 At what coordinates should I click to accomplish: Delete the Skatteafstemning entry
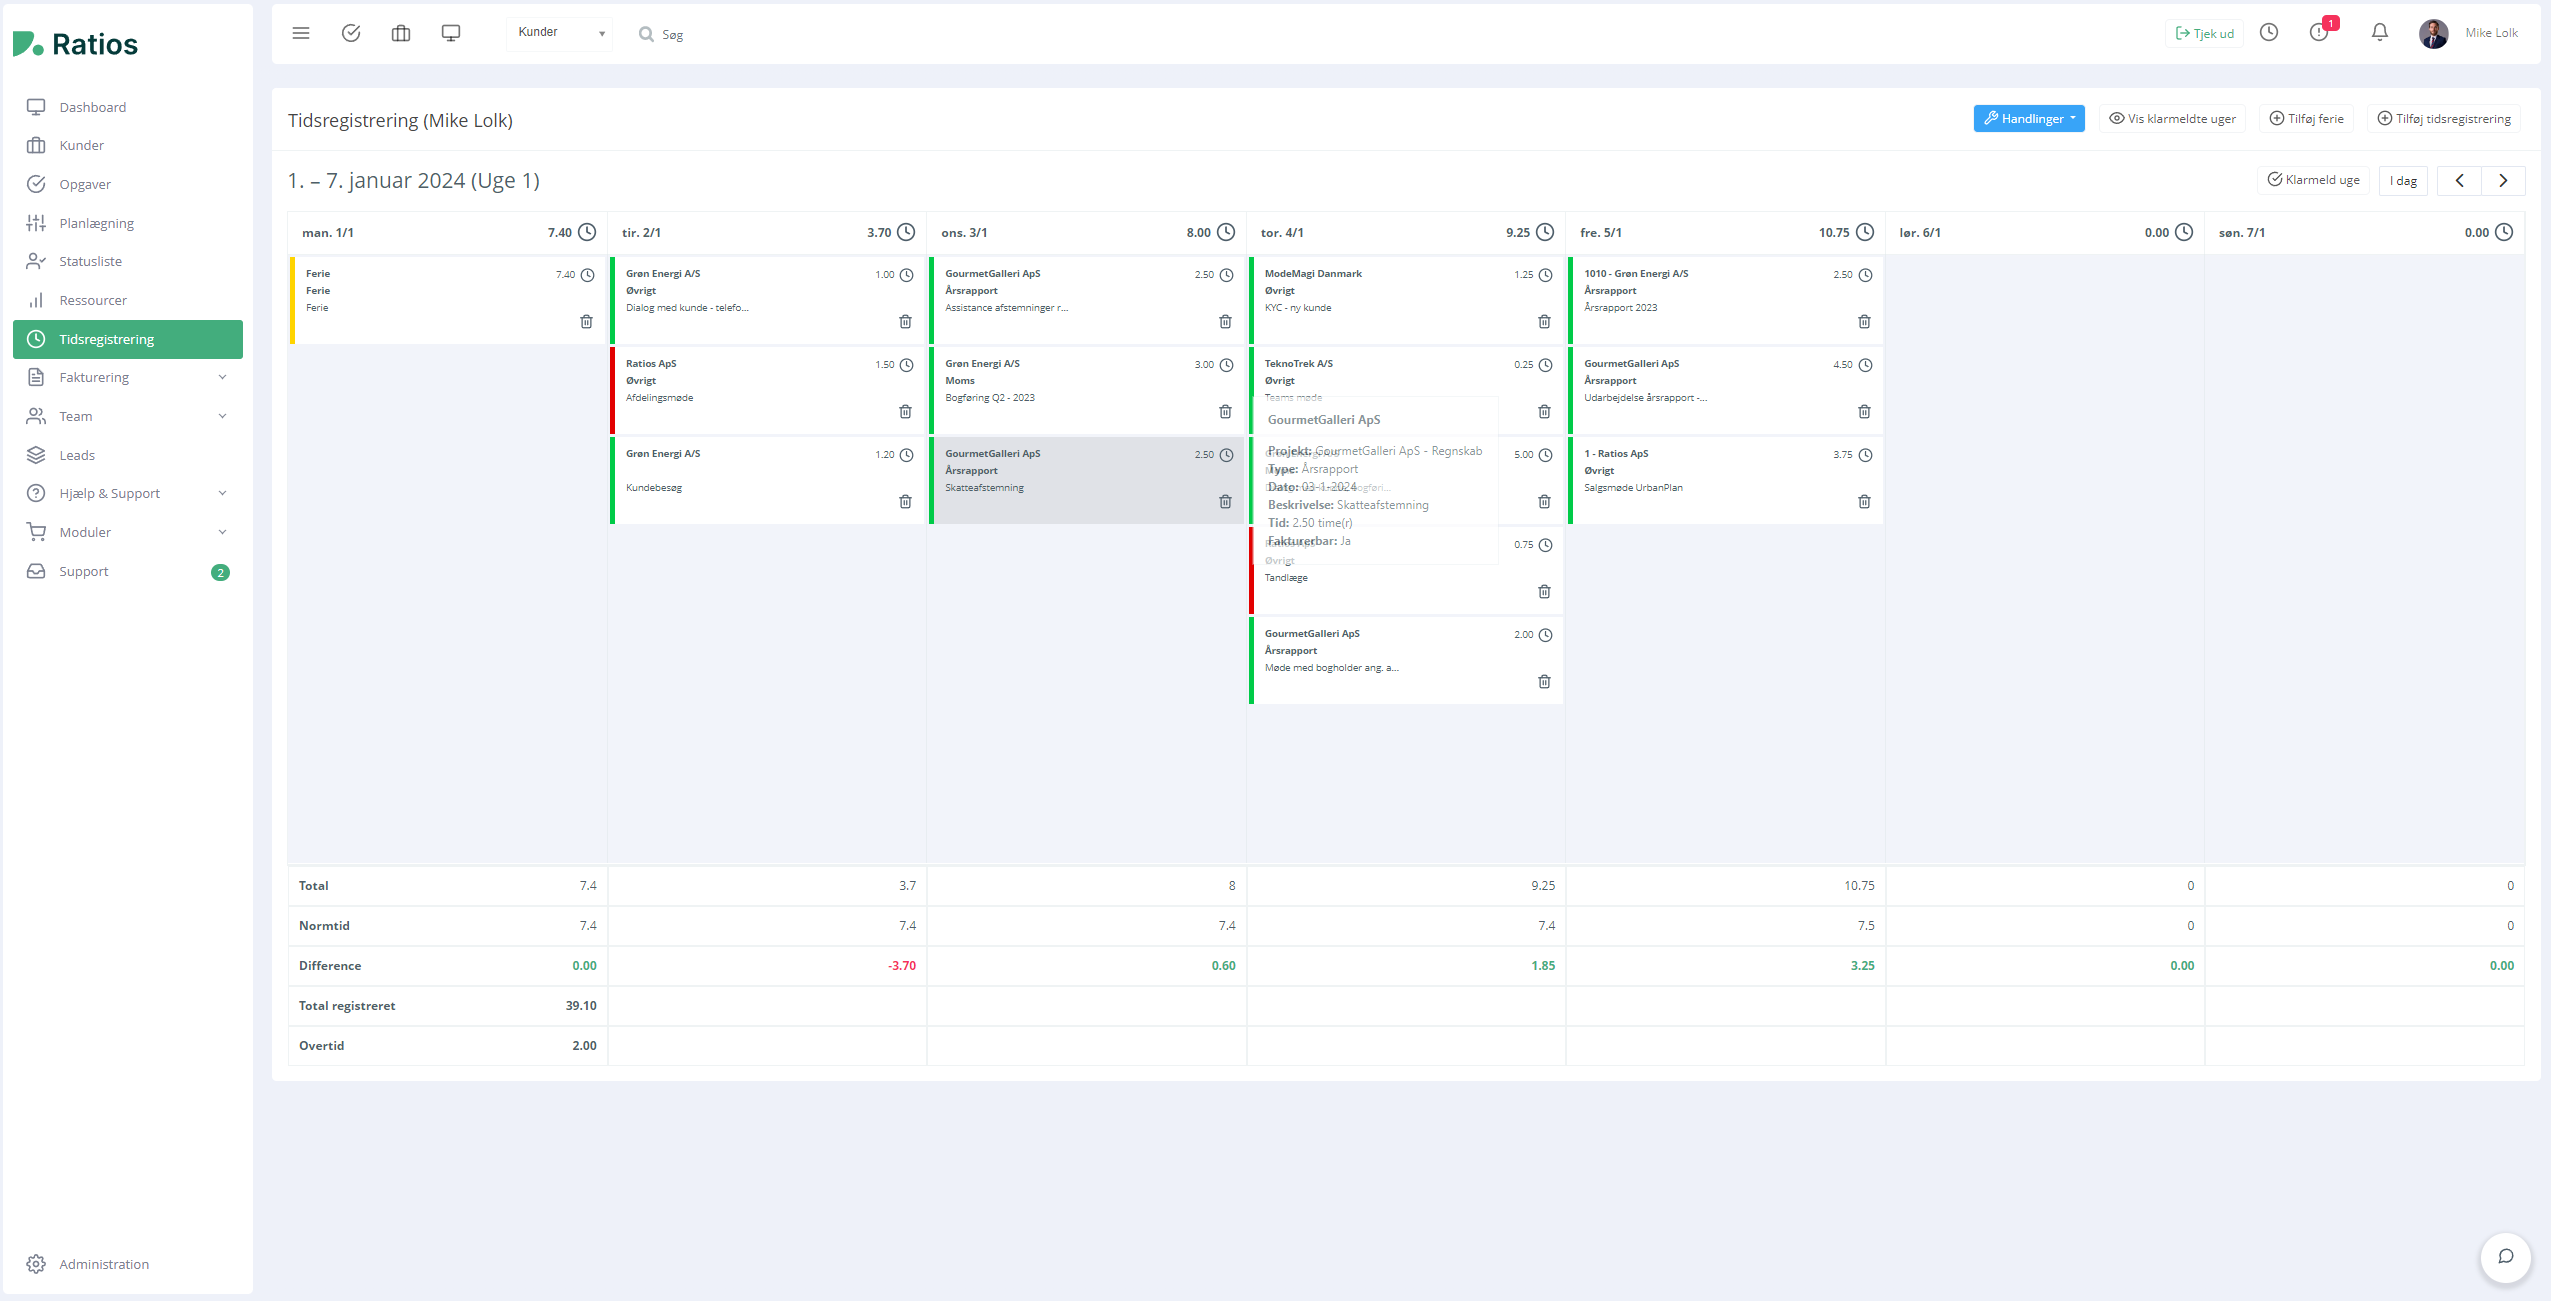pos(1225,502)
